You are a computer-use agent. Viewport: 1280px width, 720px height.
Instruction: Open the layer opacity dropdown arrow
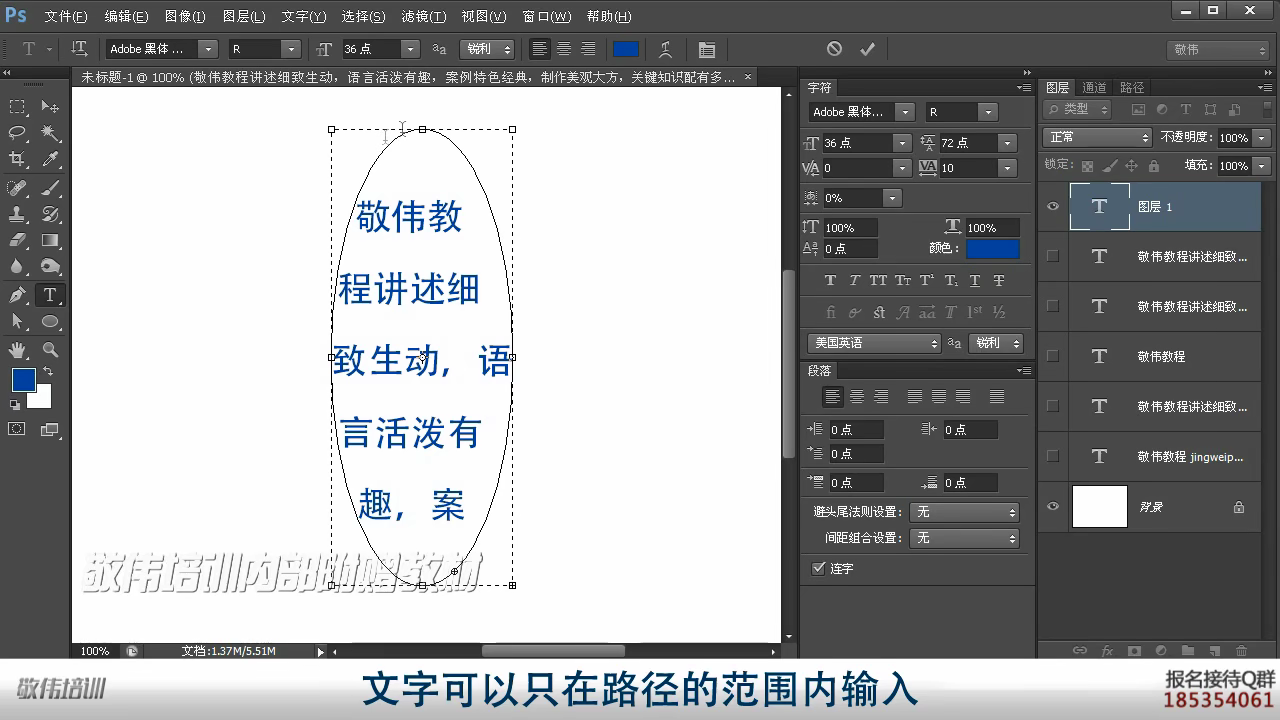coord(1262,137)
